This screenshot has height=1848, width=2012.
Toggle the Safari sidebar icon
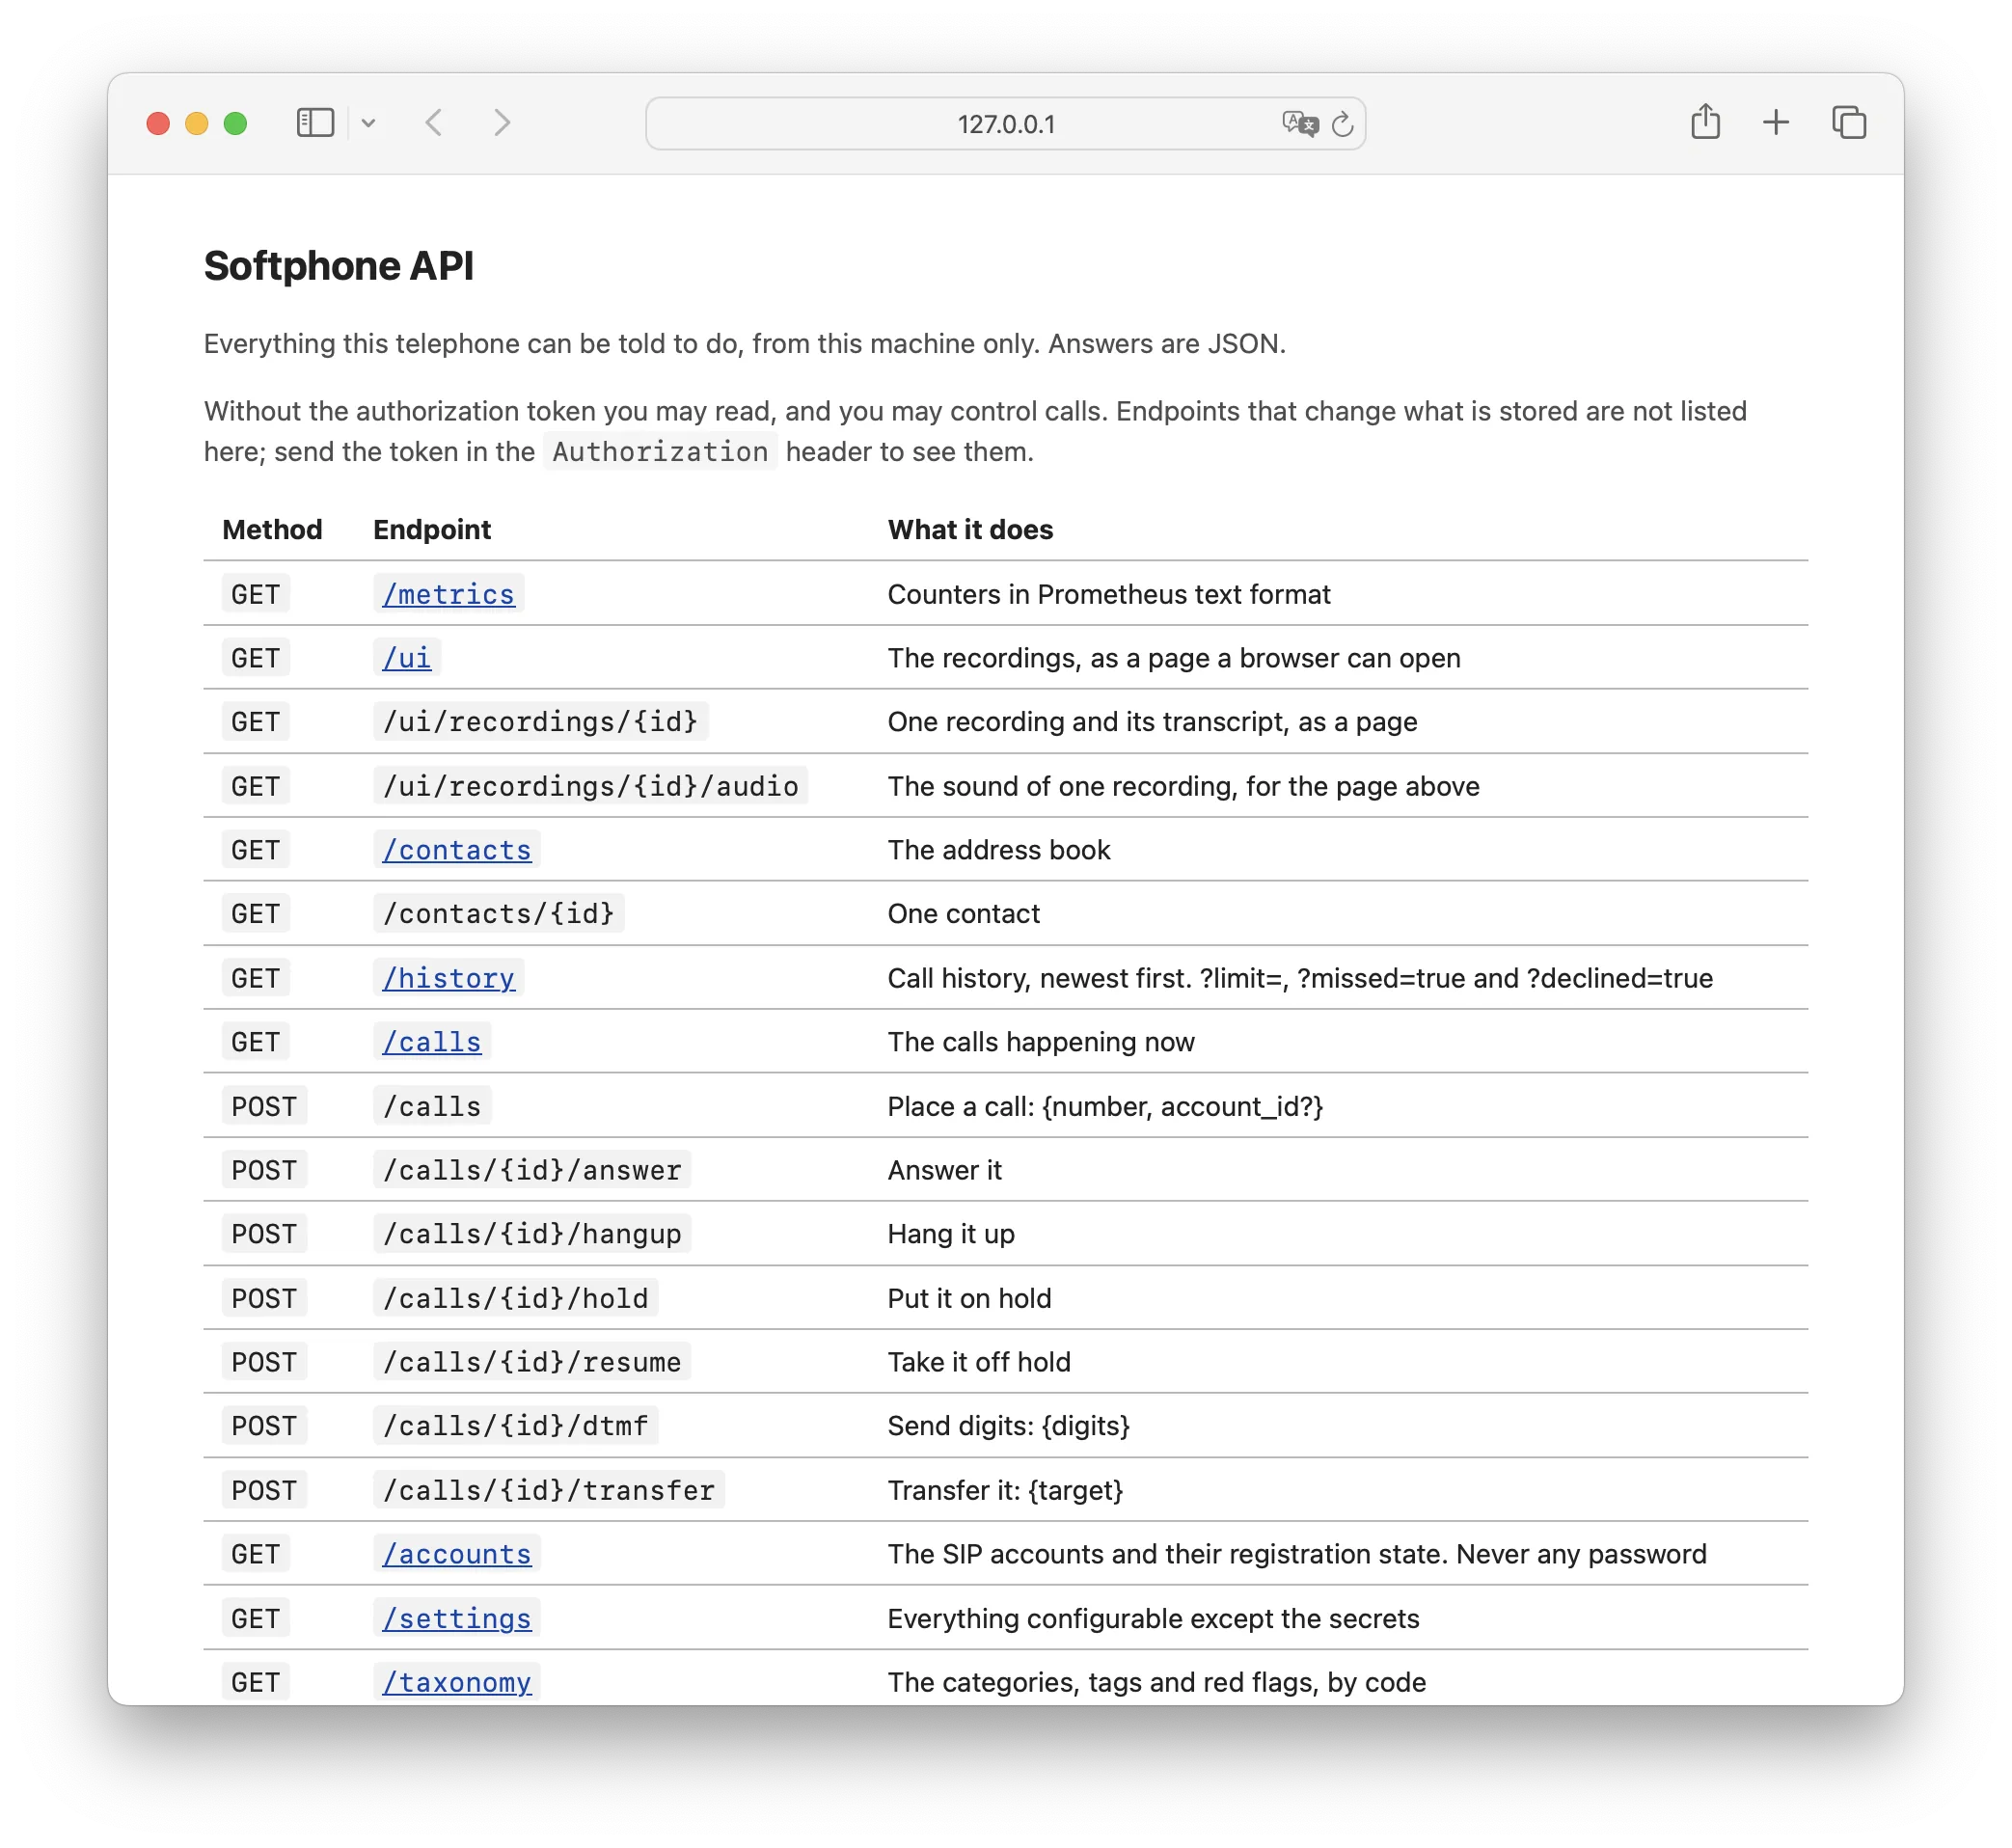click(x=315, y=123)
